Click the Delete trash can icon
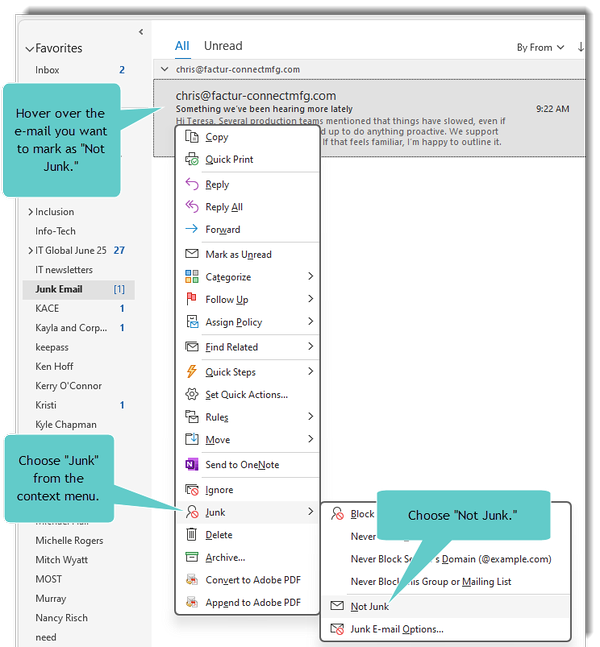The height and width of the screenshot is (647, 600). point(193,535)
